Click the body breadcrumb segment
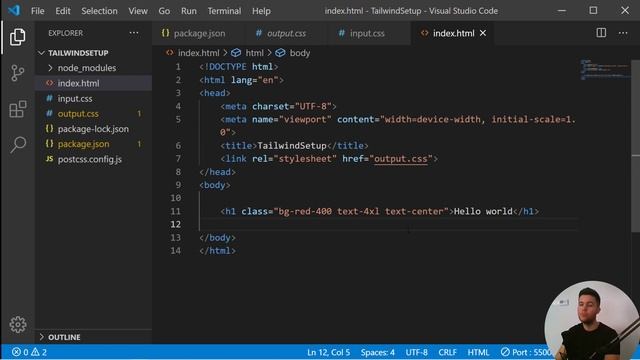 click(300, 53)
